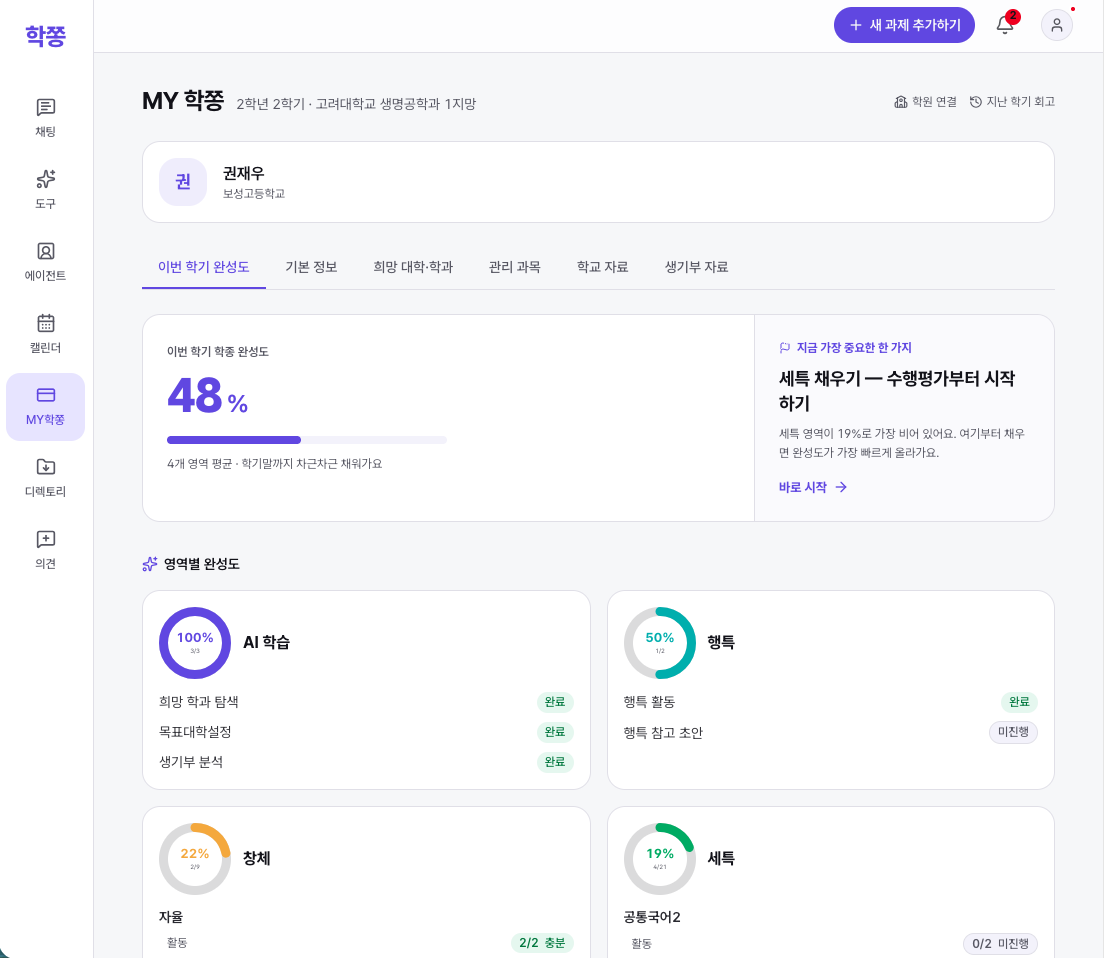This screenshot has height=958, width=1104.
Task: Click the 보성고등학교 school name
Action: 253,194
